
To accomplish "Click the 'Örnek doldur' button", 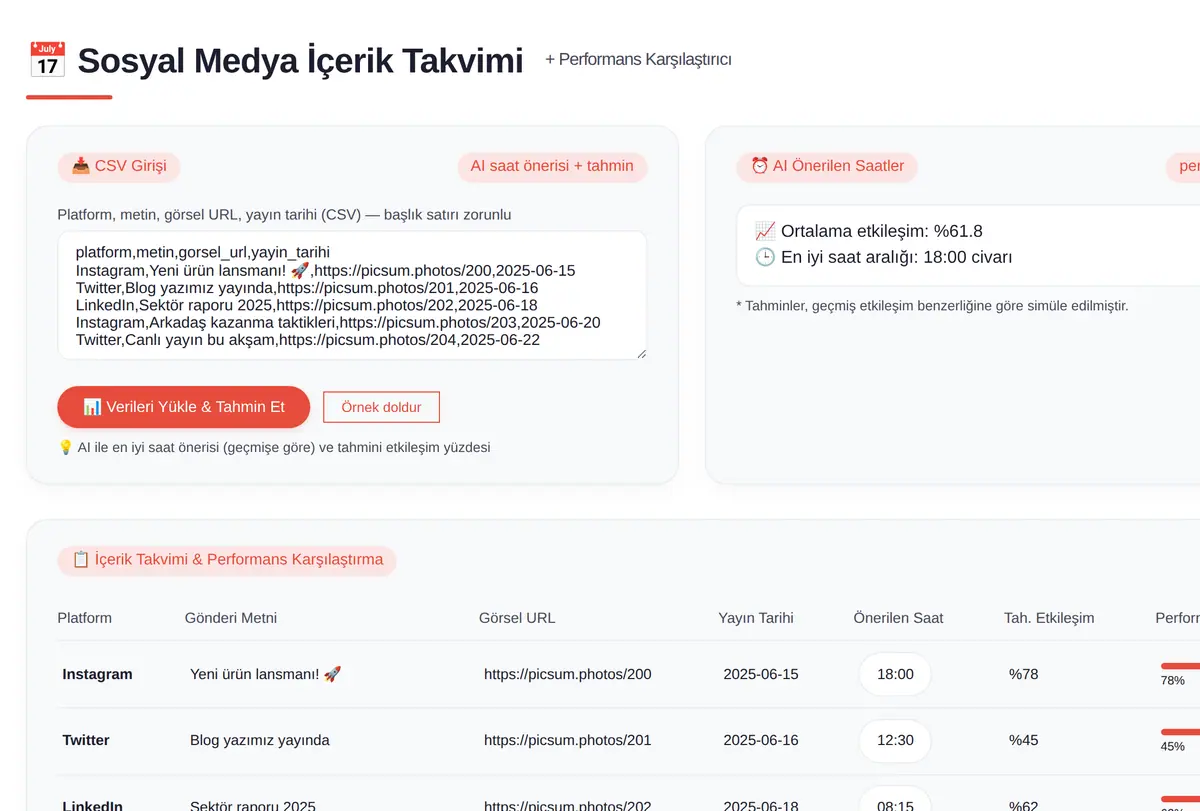I will [x=381, y=407].
